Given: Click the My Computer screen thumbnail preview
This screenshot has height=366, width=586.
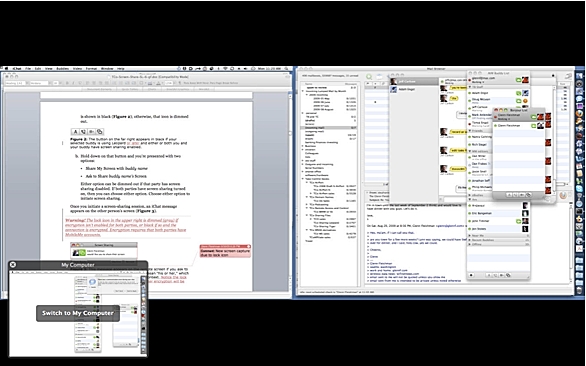Looking at the screenshot, I should 78,313.
